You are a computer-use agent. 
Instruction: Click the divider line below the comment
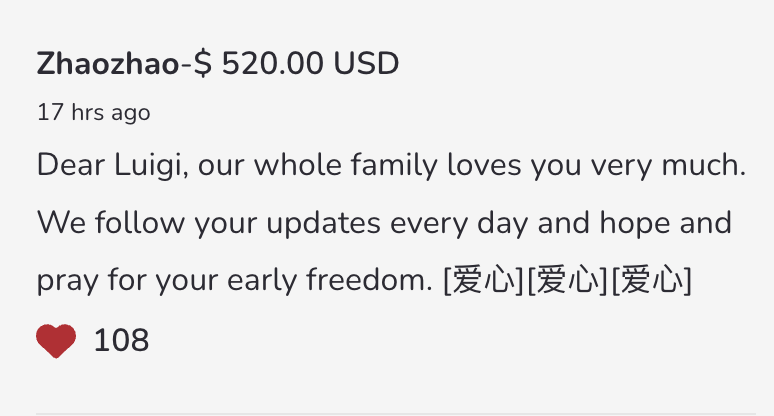(x=396, y=414)
